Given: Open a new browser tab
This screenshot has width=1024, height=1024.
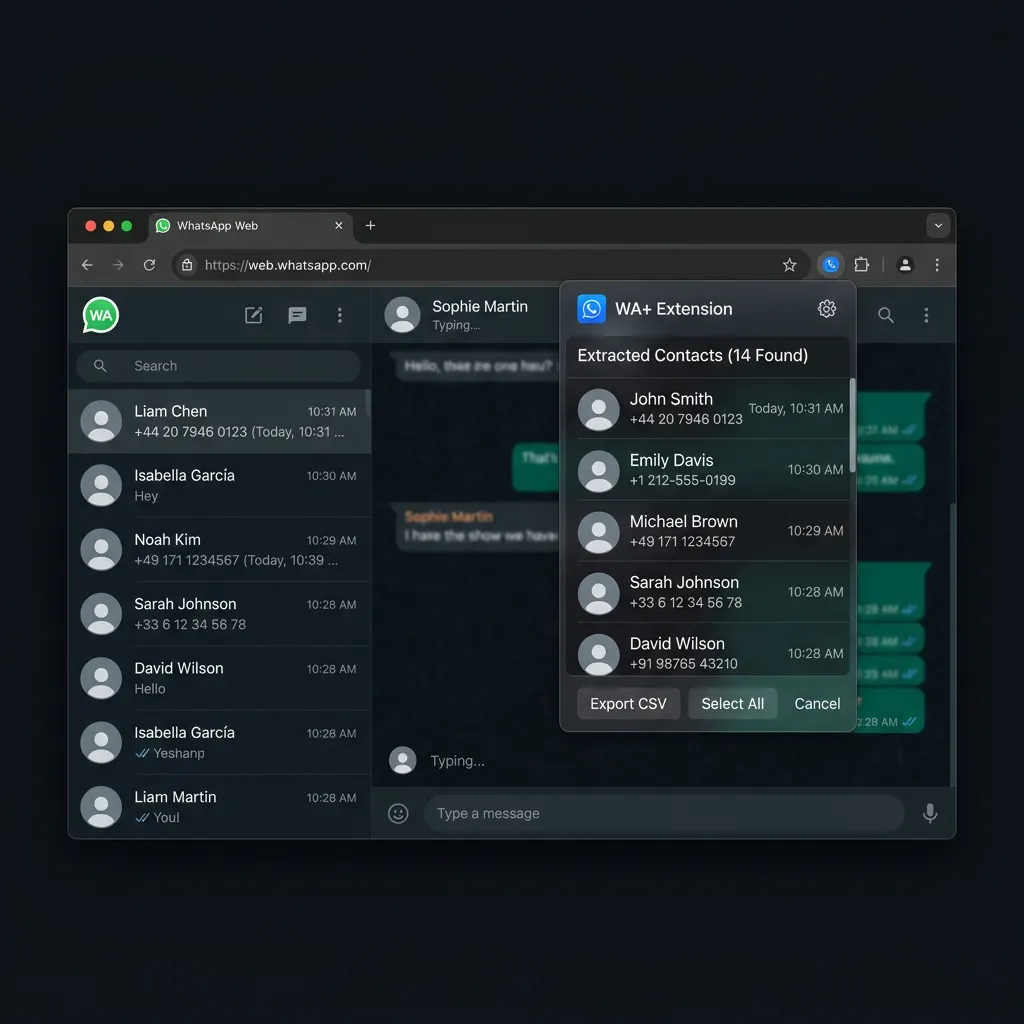Looking at the screenshot, I should [x=370, y=225].
